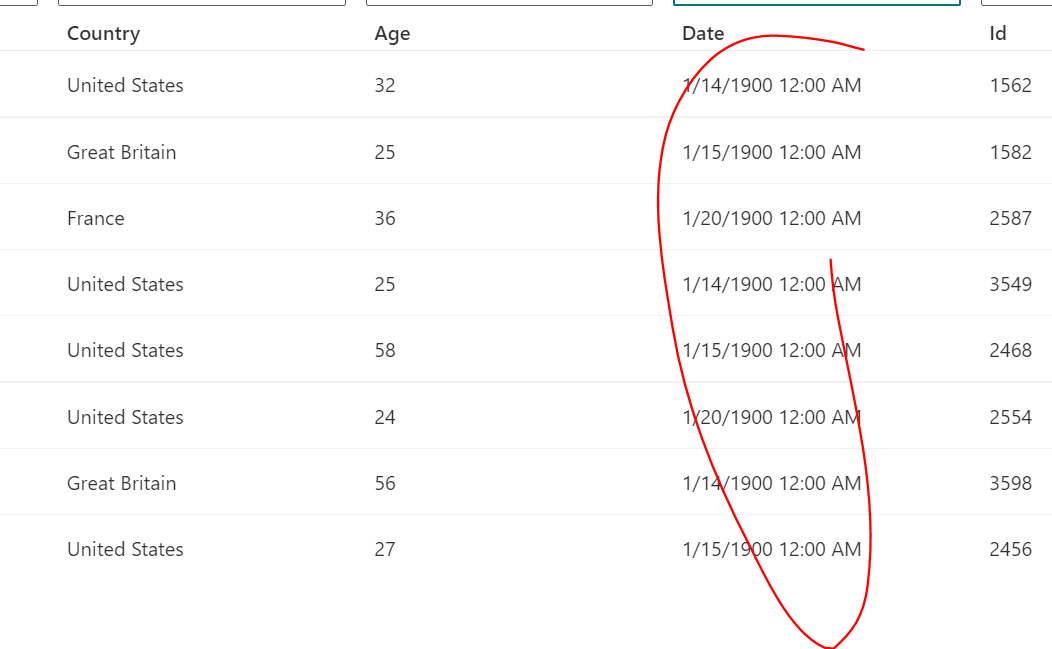Sort by the Country column header
This screenshot has height=649, width=1052.
point(103,33)
